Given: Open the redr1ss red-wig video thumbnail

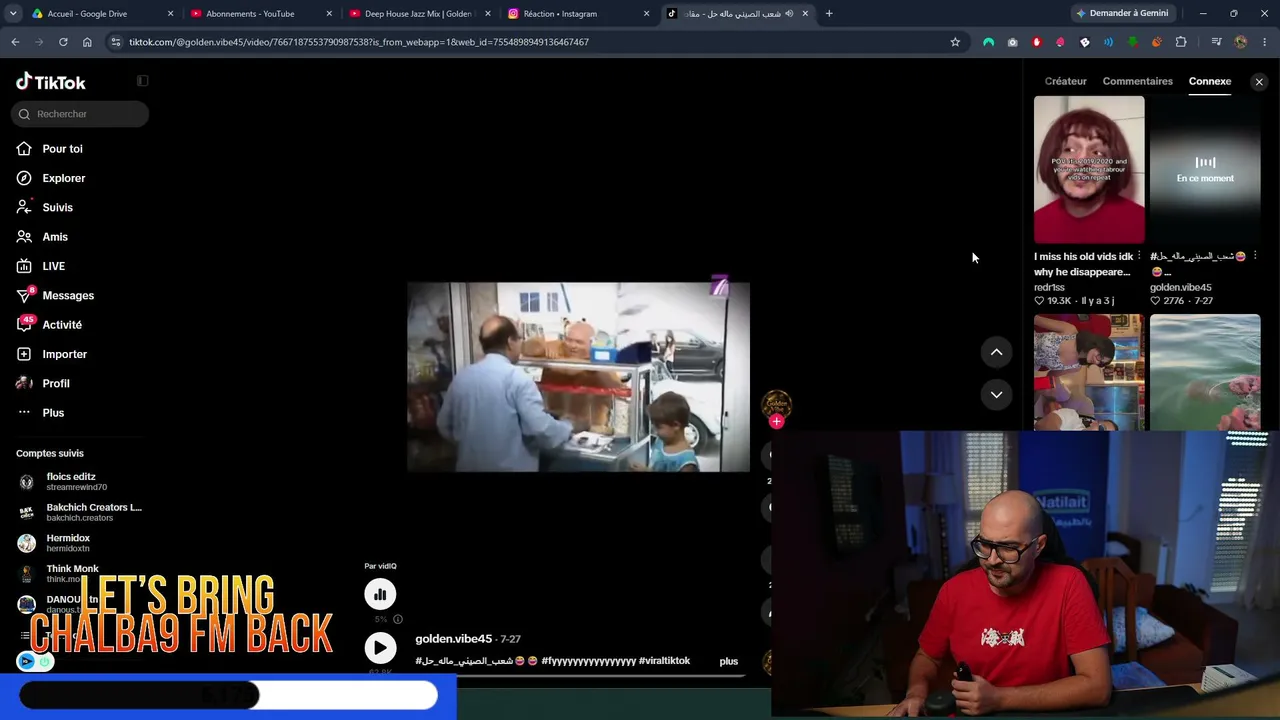Looking at the screenshot, I should click(x=1089, y=169).
